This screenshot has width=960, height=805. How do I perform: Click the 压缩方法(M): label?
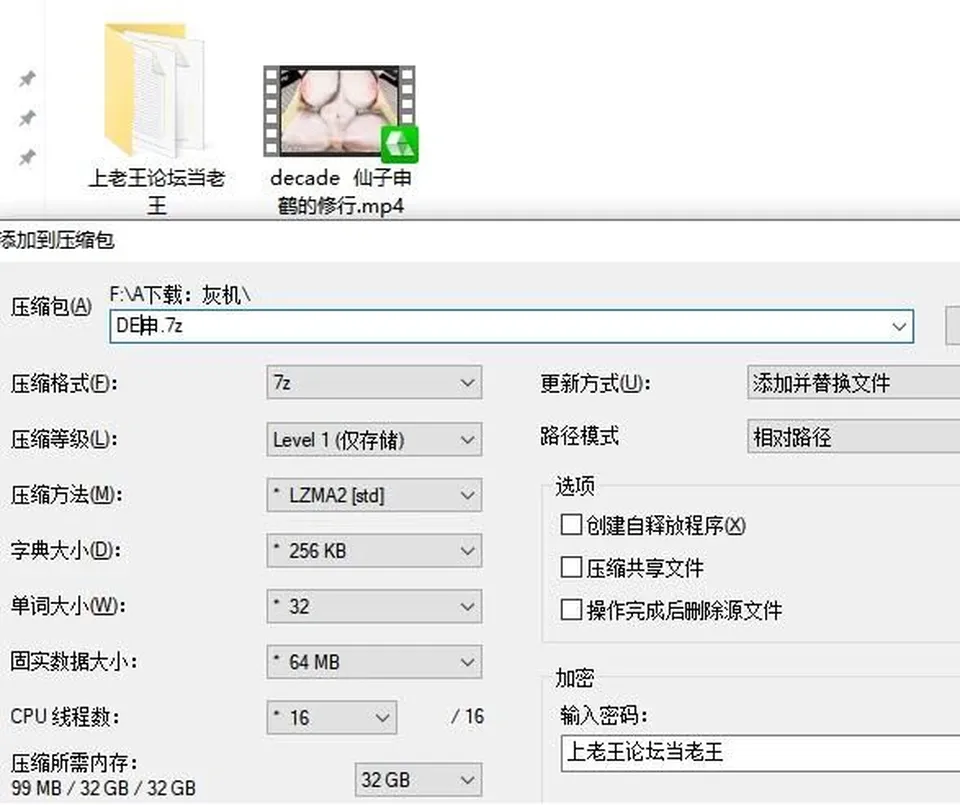(x=67, y=495)
